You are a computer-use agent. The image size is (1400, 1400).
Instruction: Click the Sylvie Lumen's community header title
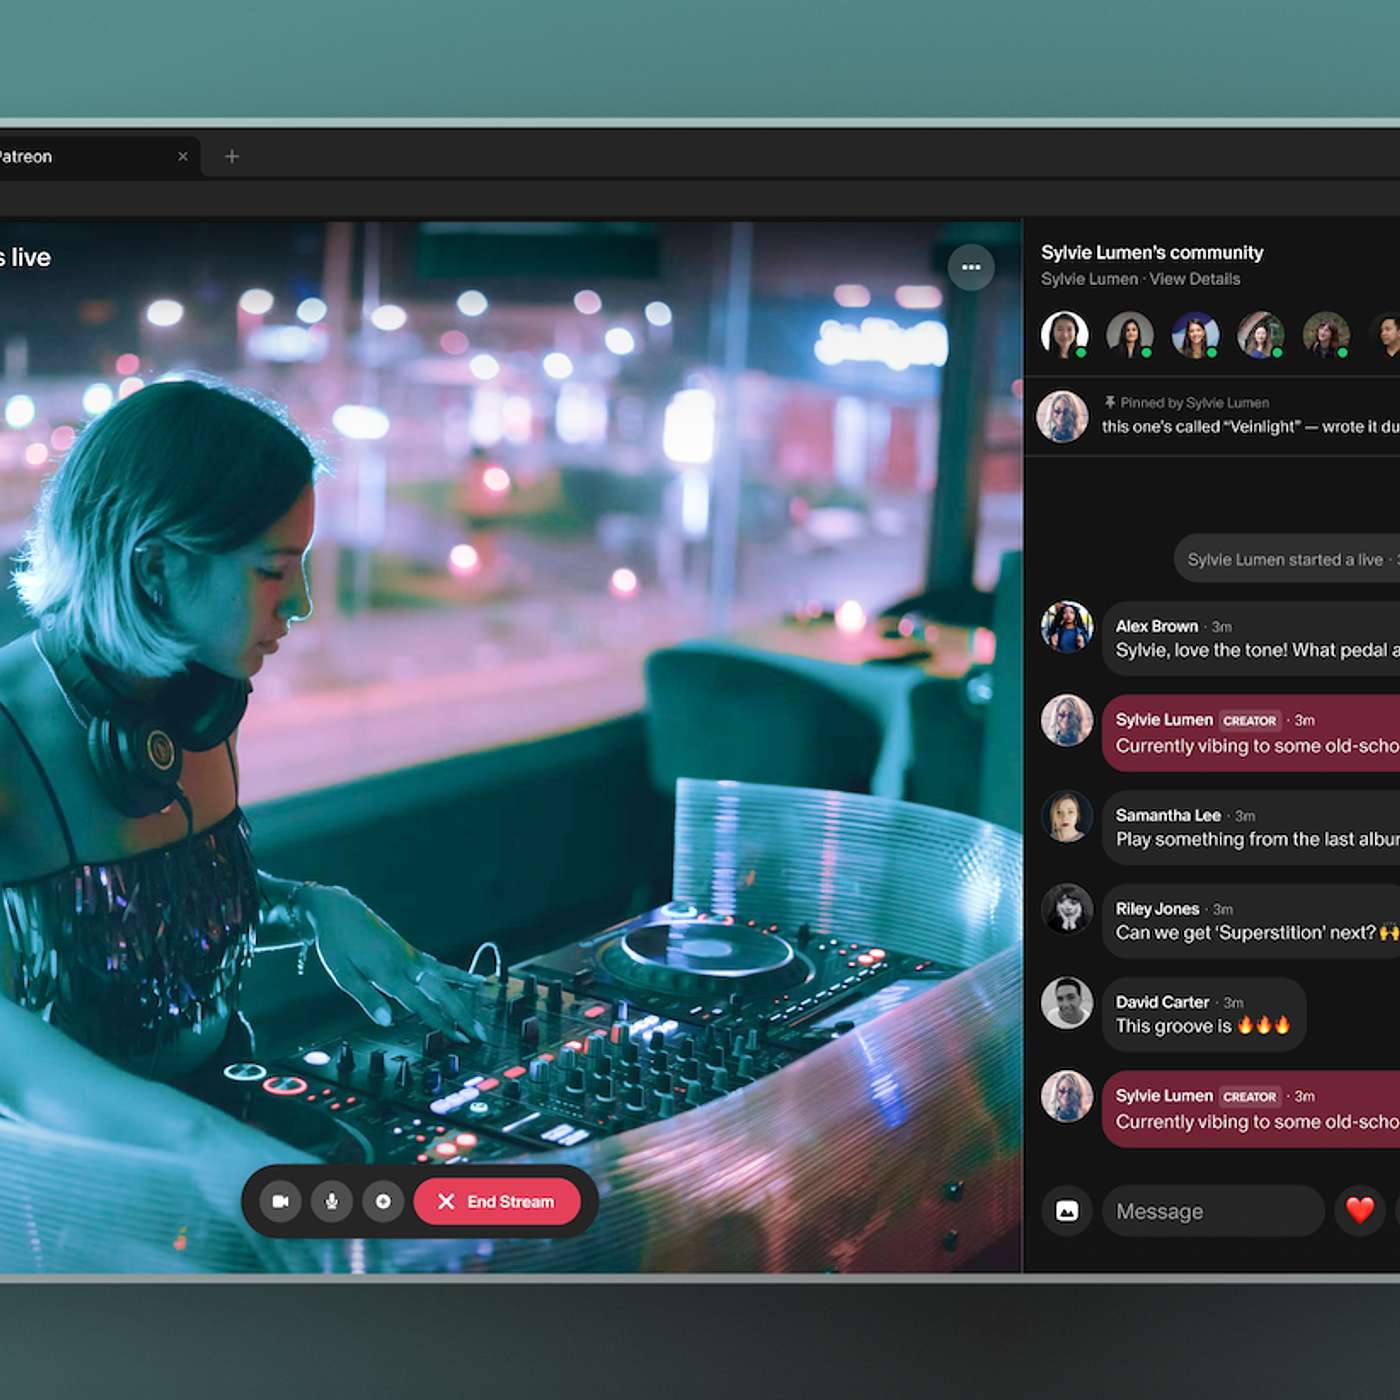pos(1152,252)
